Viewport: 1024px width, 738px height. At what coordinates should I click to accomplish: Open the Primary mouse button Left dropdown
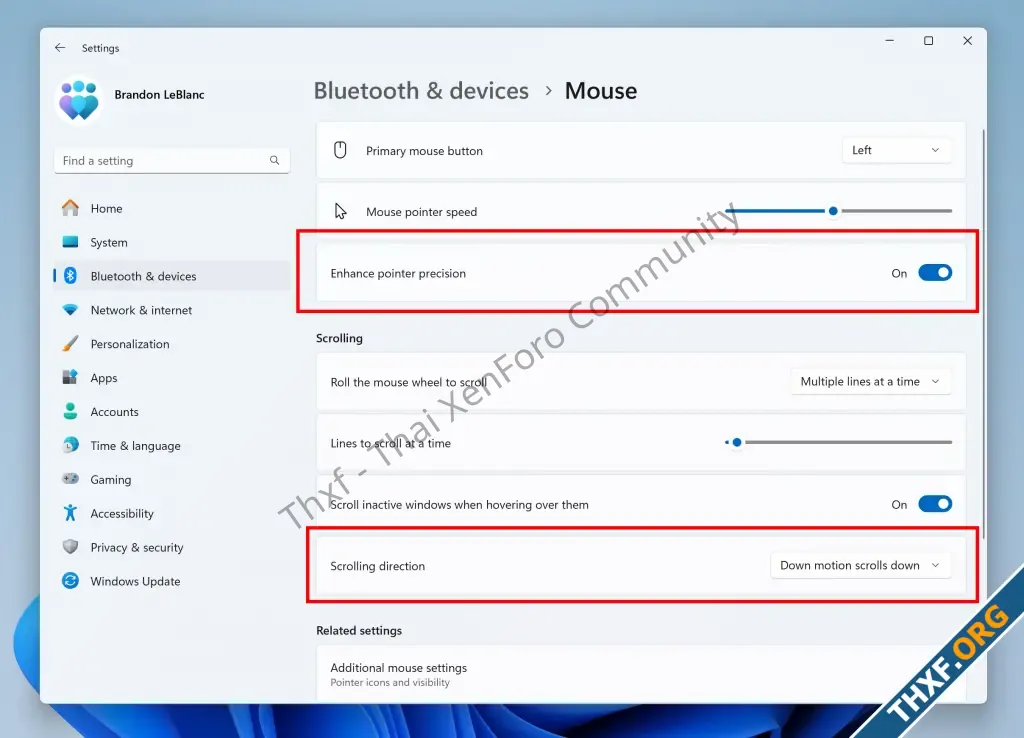click(896, 150)
